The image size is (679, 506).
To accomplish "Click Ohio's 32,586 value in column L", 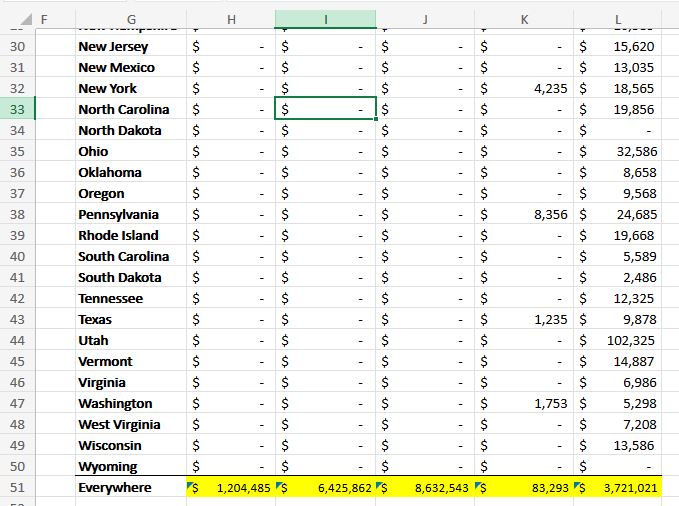I will click(618, 151).
